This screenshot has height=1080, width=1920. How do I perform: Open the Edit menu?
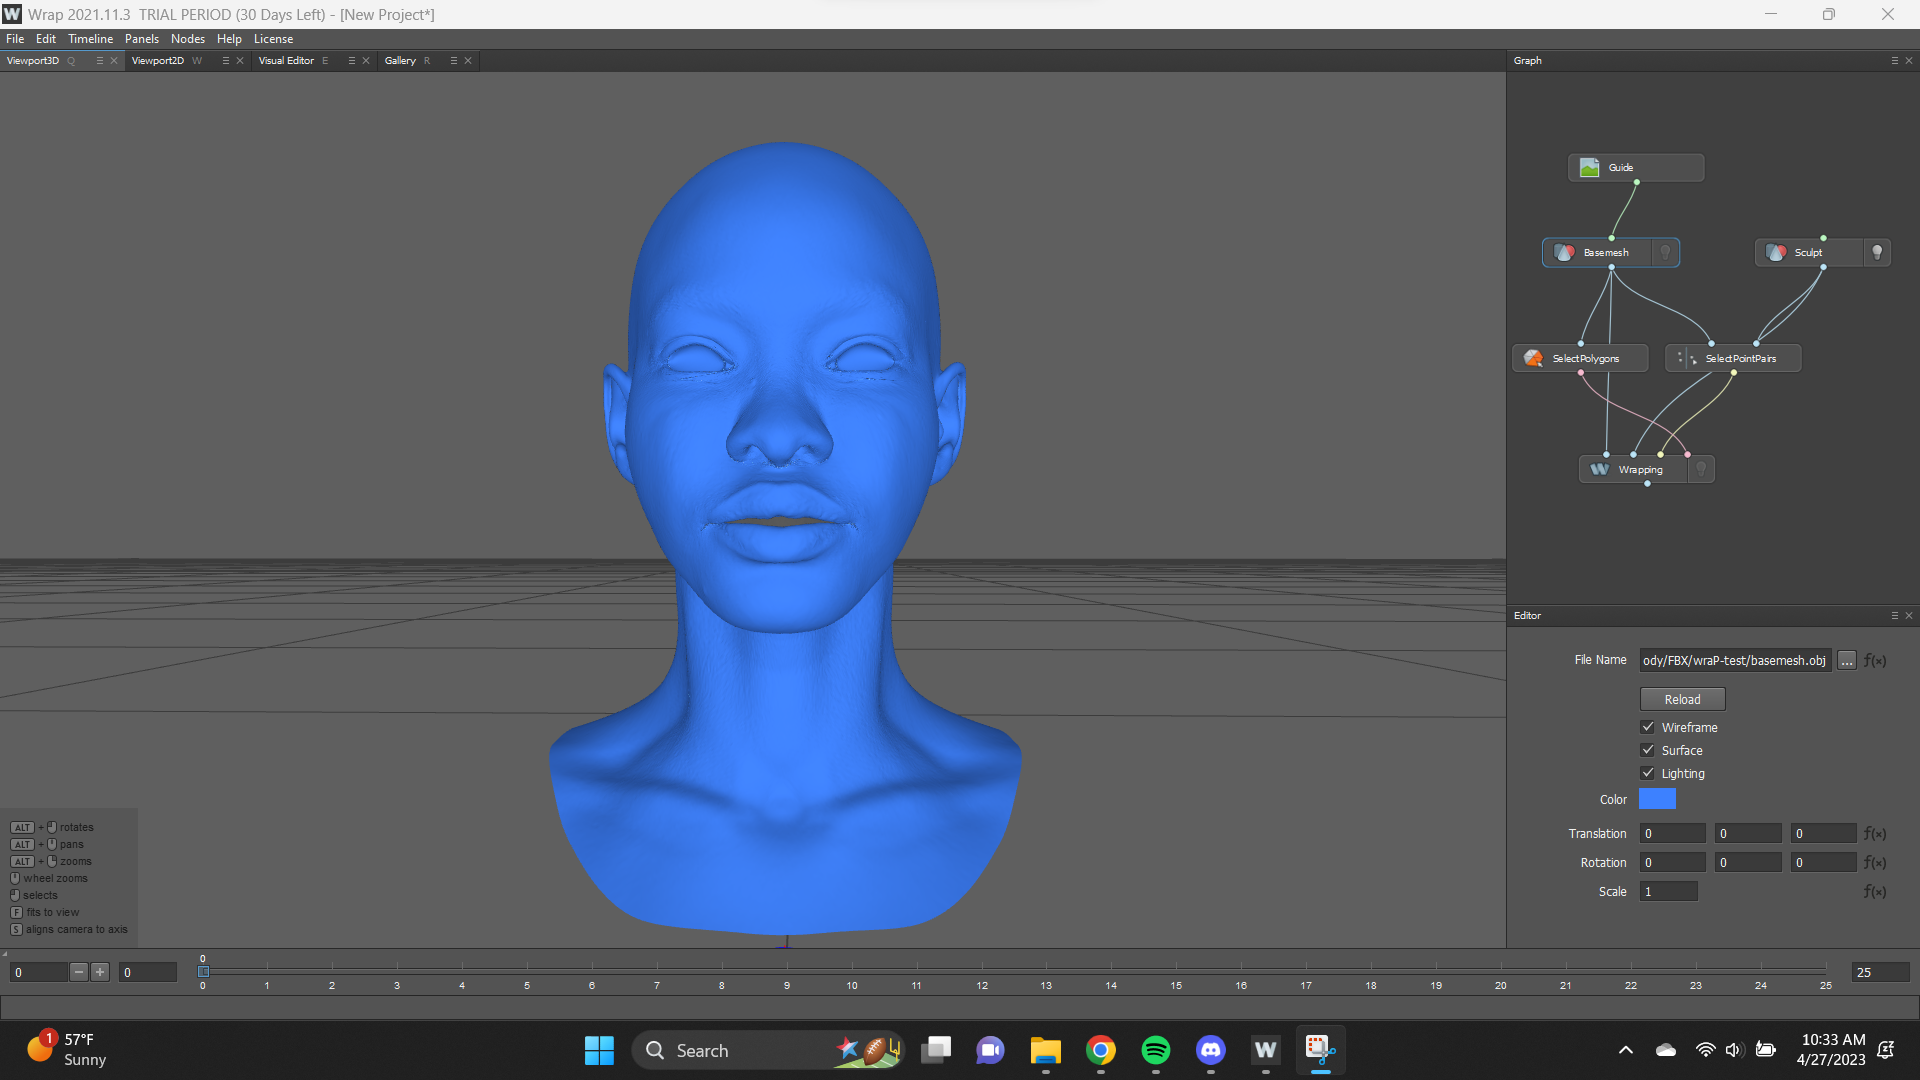(x=46, y=39)
